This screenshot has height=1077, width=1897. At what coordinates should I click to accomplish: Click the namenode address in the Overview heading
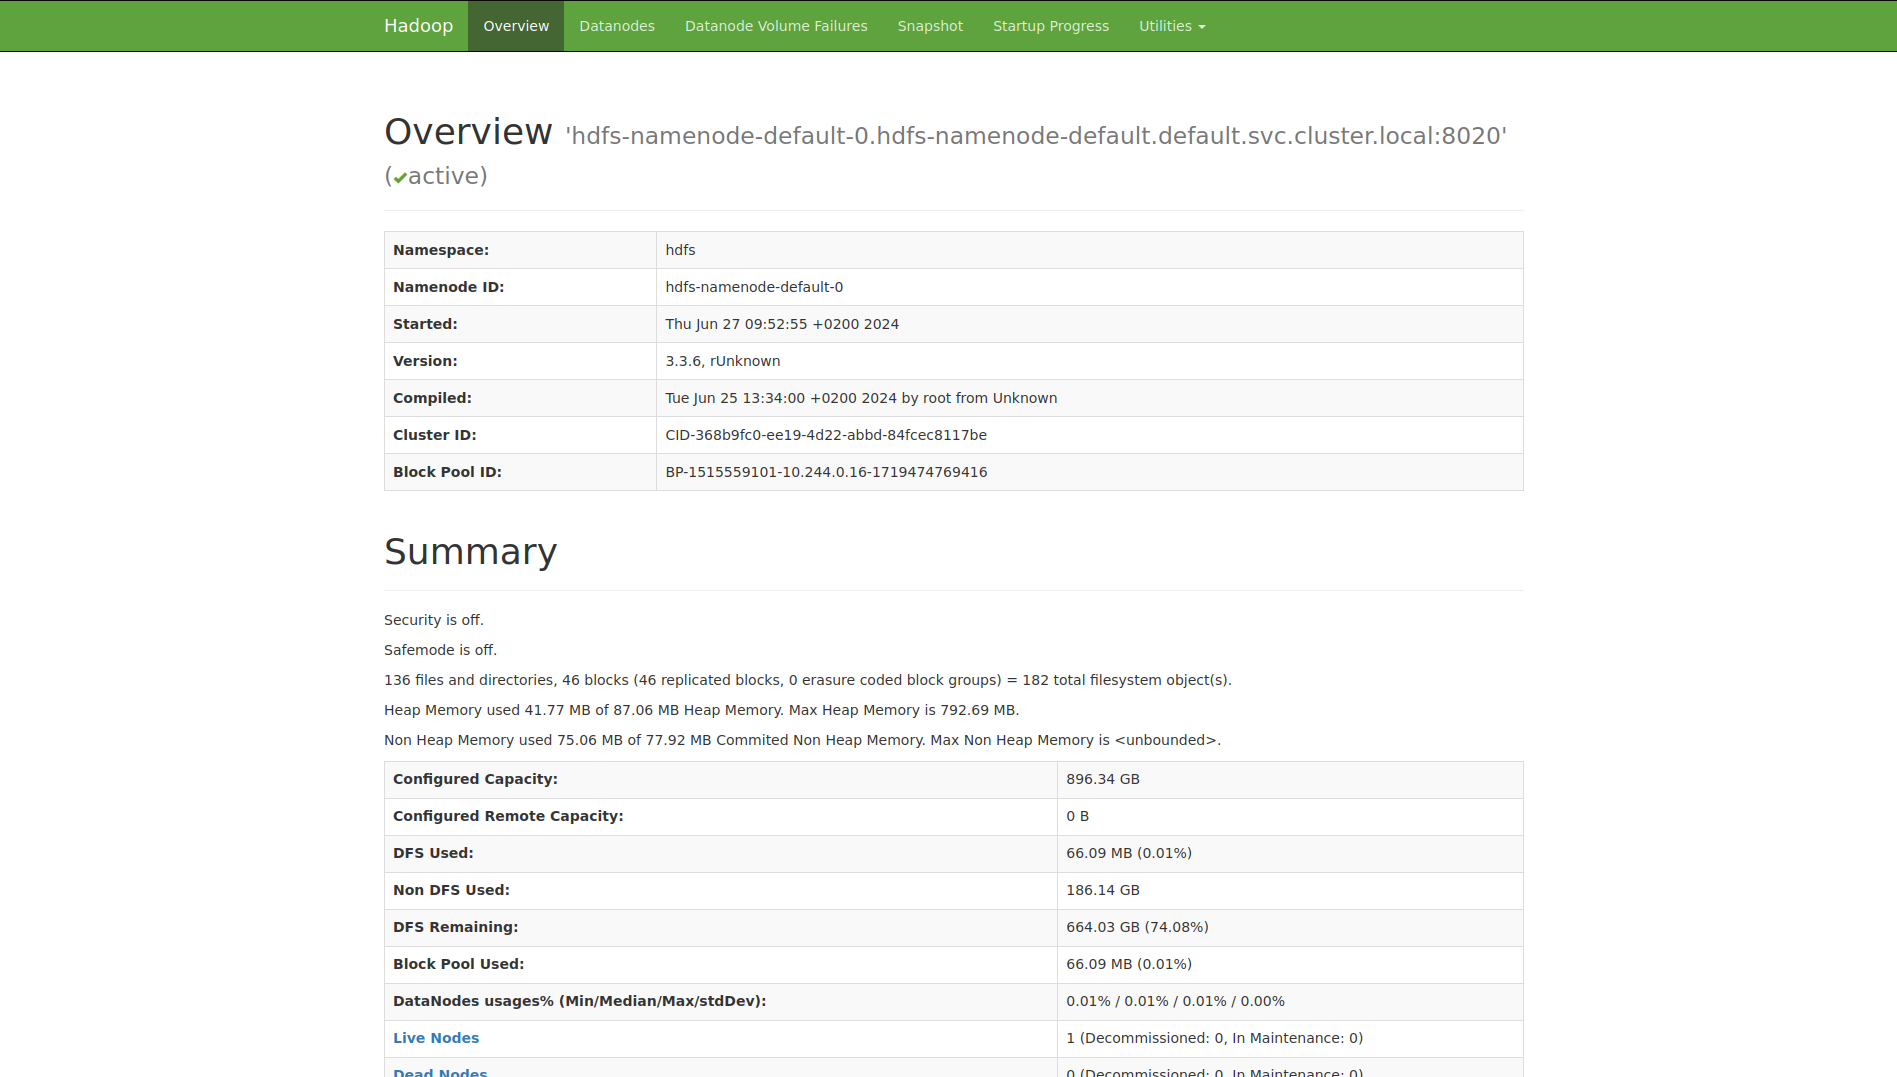1035,135
